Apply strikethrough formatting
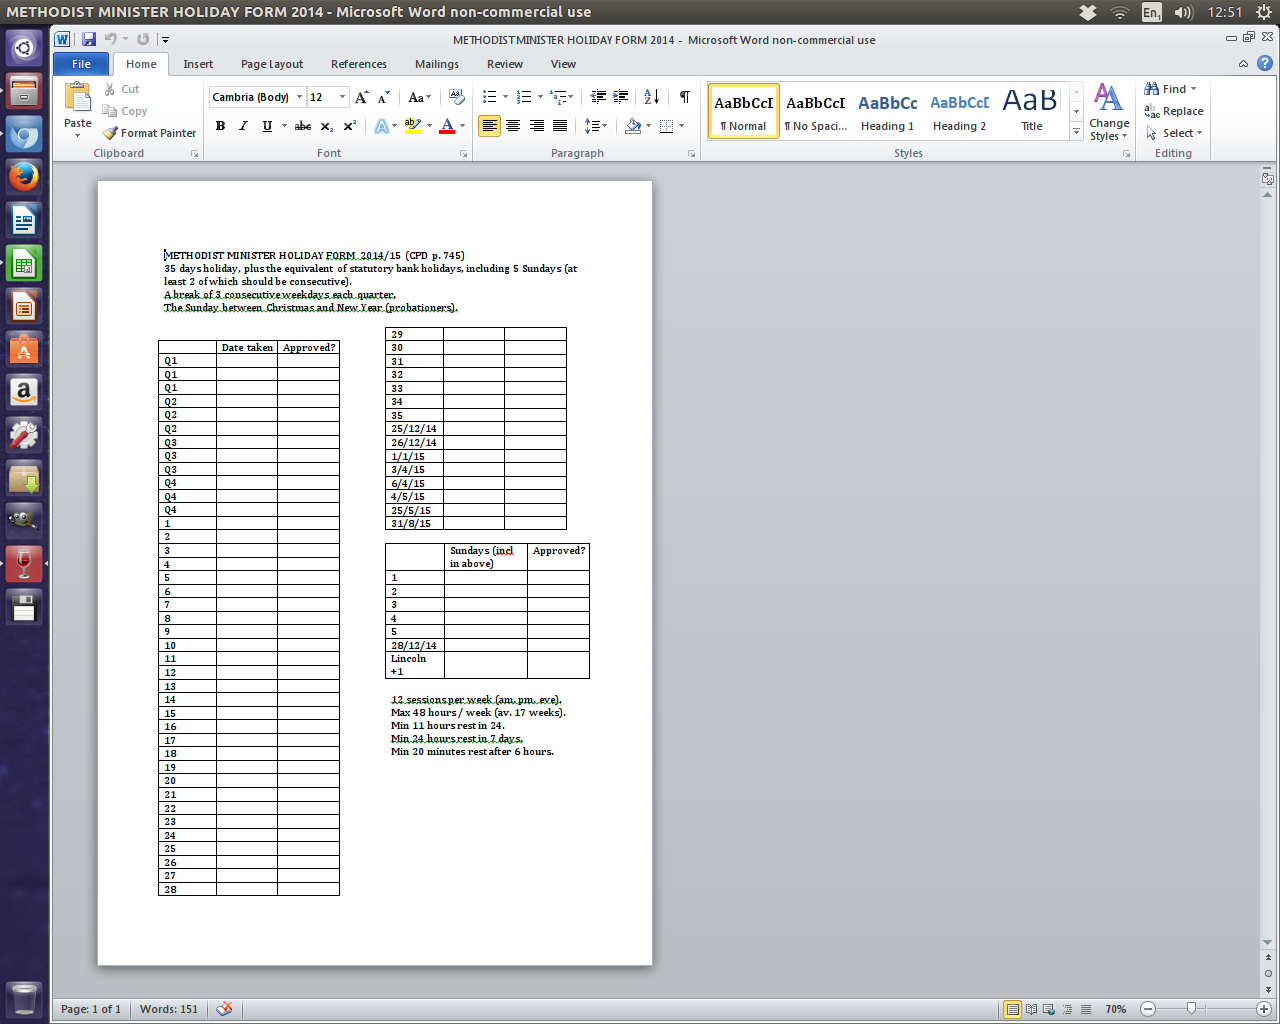 point(302,126)
